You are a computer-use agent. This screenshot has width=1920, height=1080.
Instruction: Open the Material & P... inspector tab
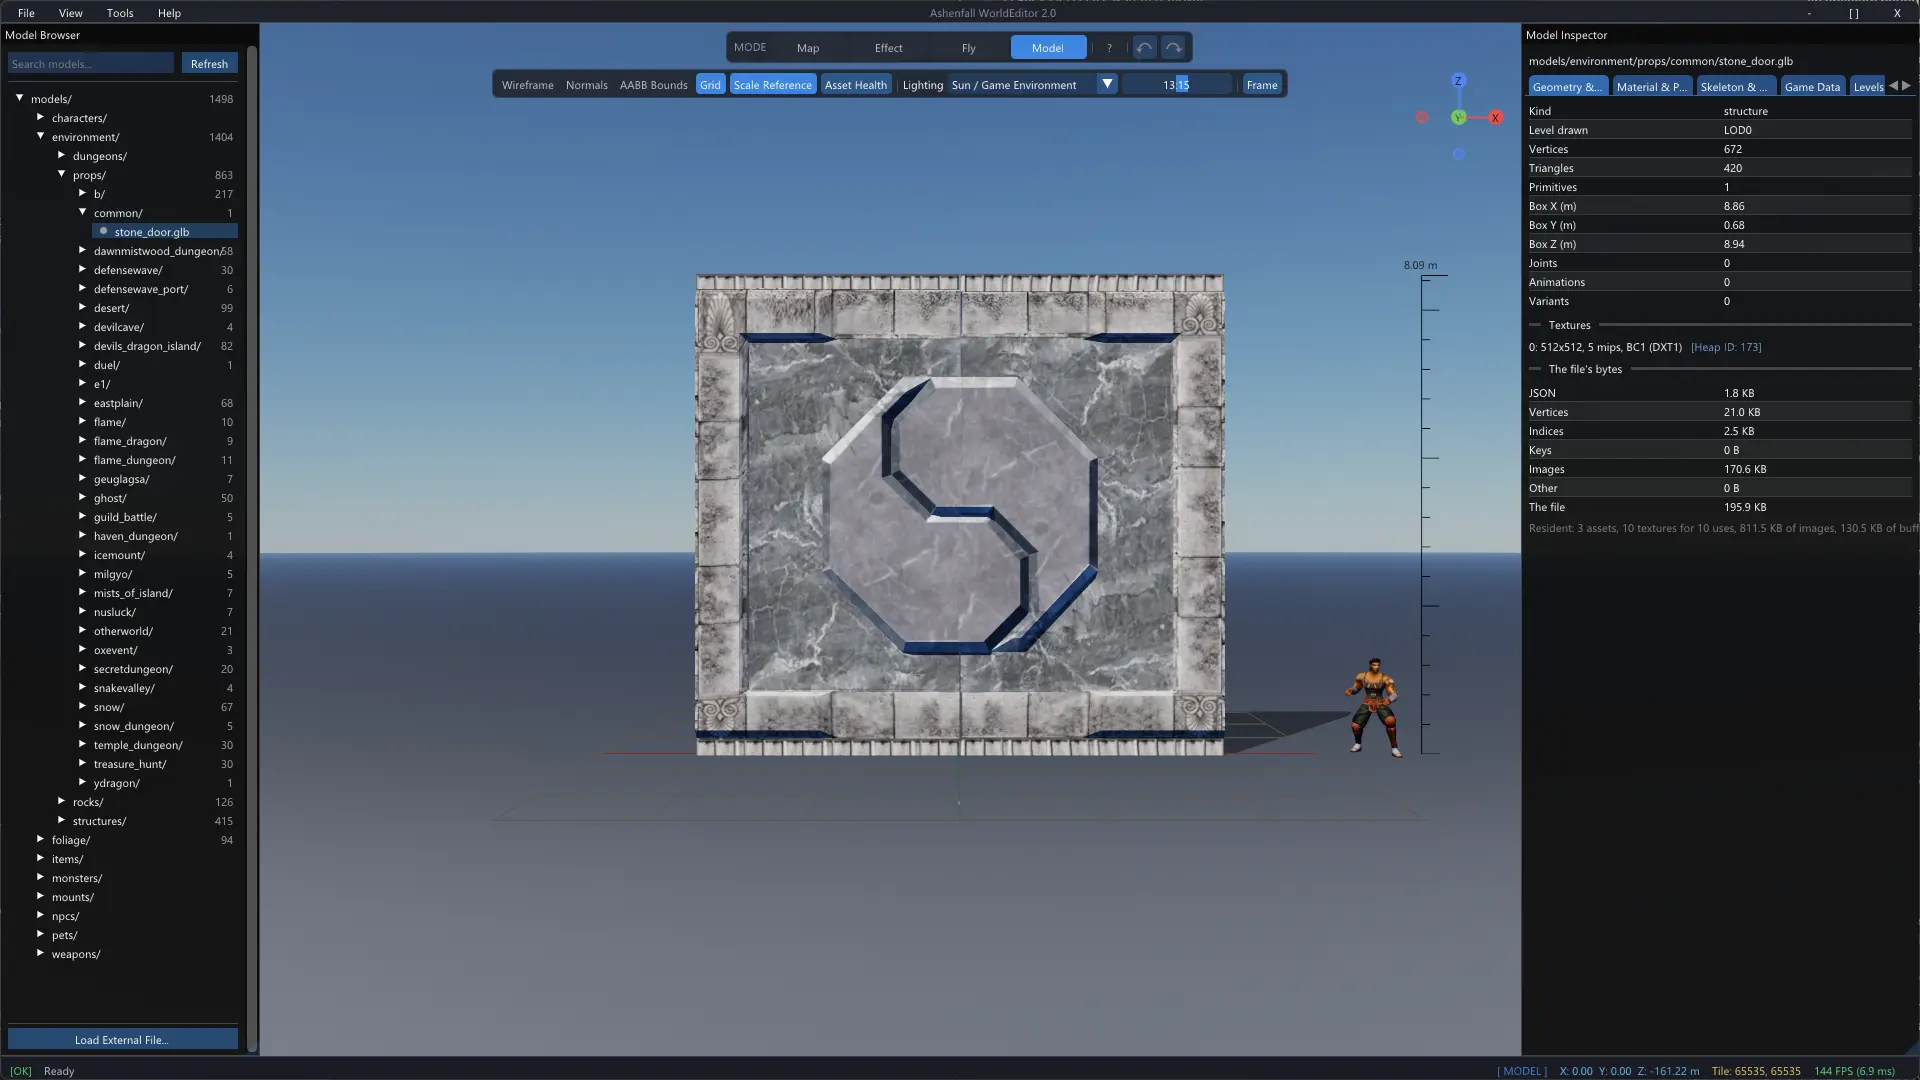[x=1651, y=87]
